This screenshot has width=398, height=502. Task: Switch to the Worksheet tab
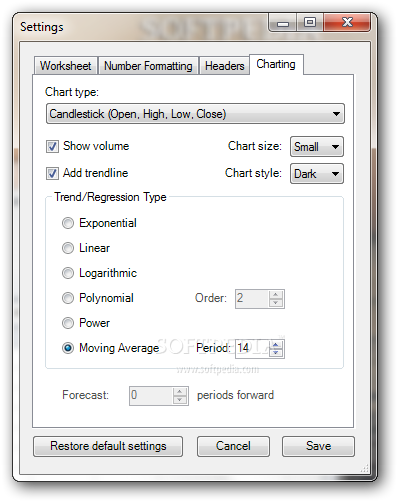click(x=66, y=66)
